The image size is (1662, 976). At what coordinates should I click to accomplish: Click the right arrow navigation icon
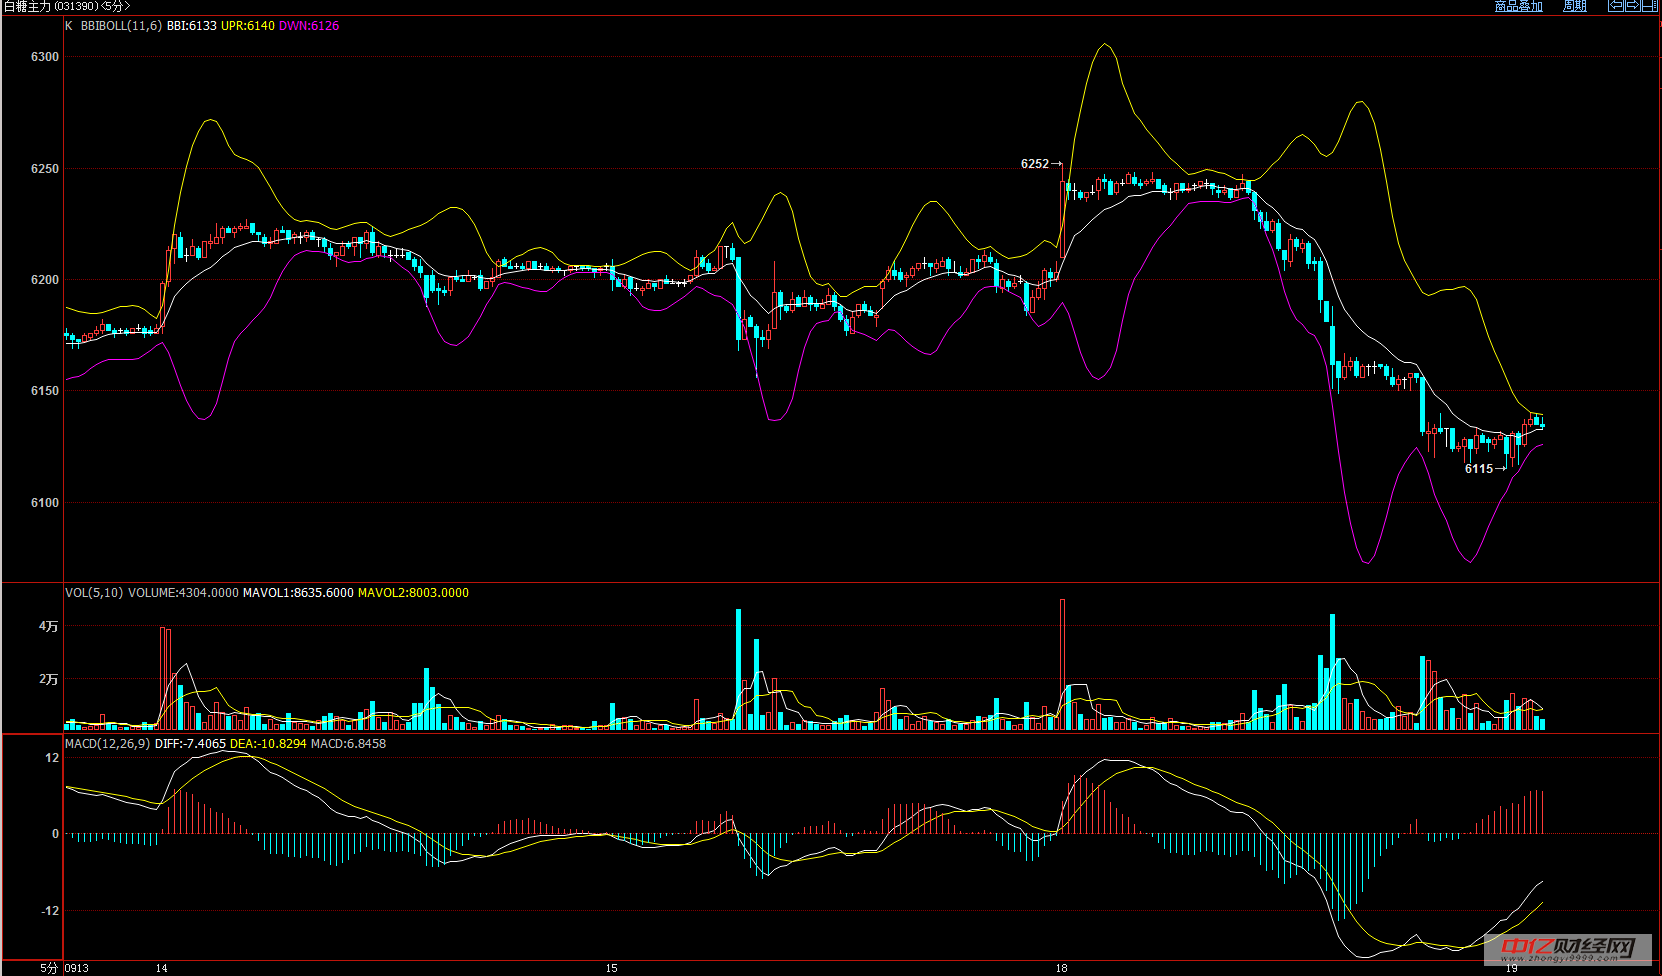(x=1633, y=6)
